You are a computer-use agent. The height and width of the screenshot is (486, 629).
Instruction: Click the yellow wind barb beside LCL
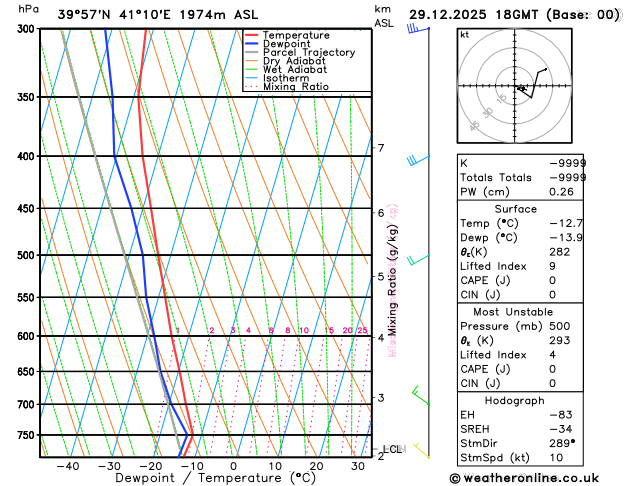(421, 452)
